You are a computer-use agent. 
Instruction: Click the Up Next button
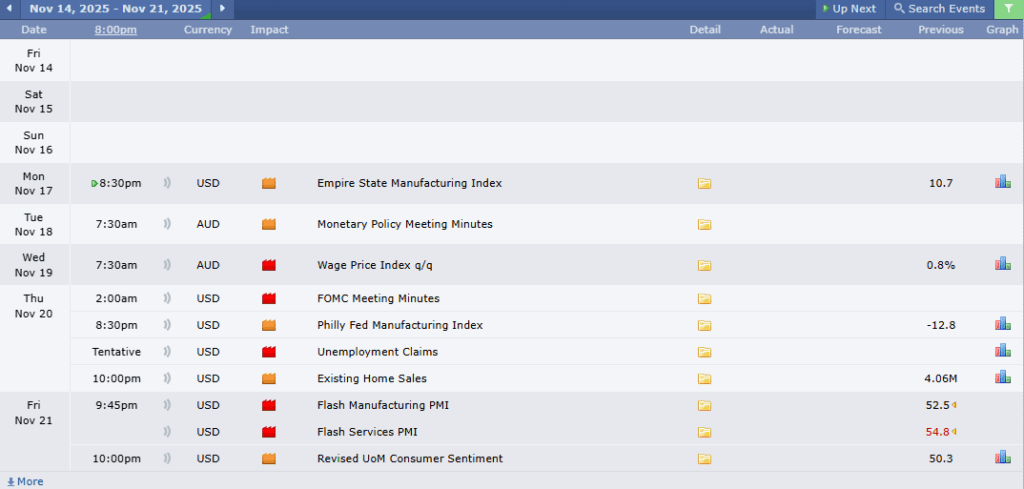click(x=849, y=9)
